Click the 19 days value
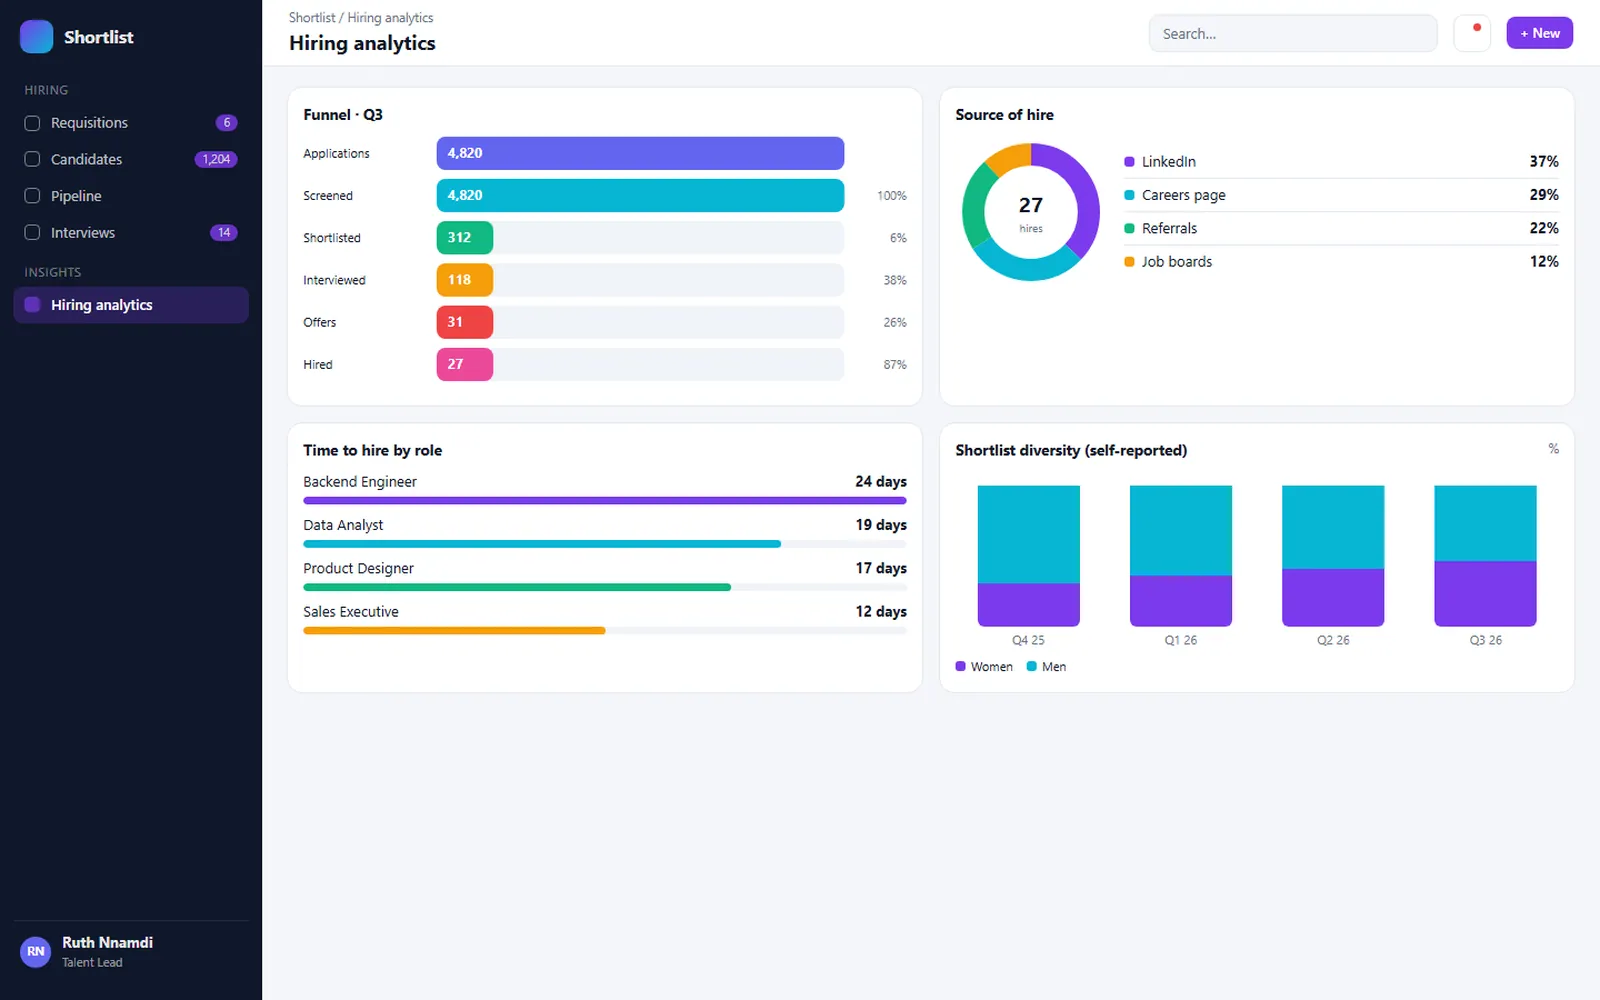The height and width of the screenshot is (1000, 1600). pos(880,525)
